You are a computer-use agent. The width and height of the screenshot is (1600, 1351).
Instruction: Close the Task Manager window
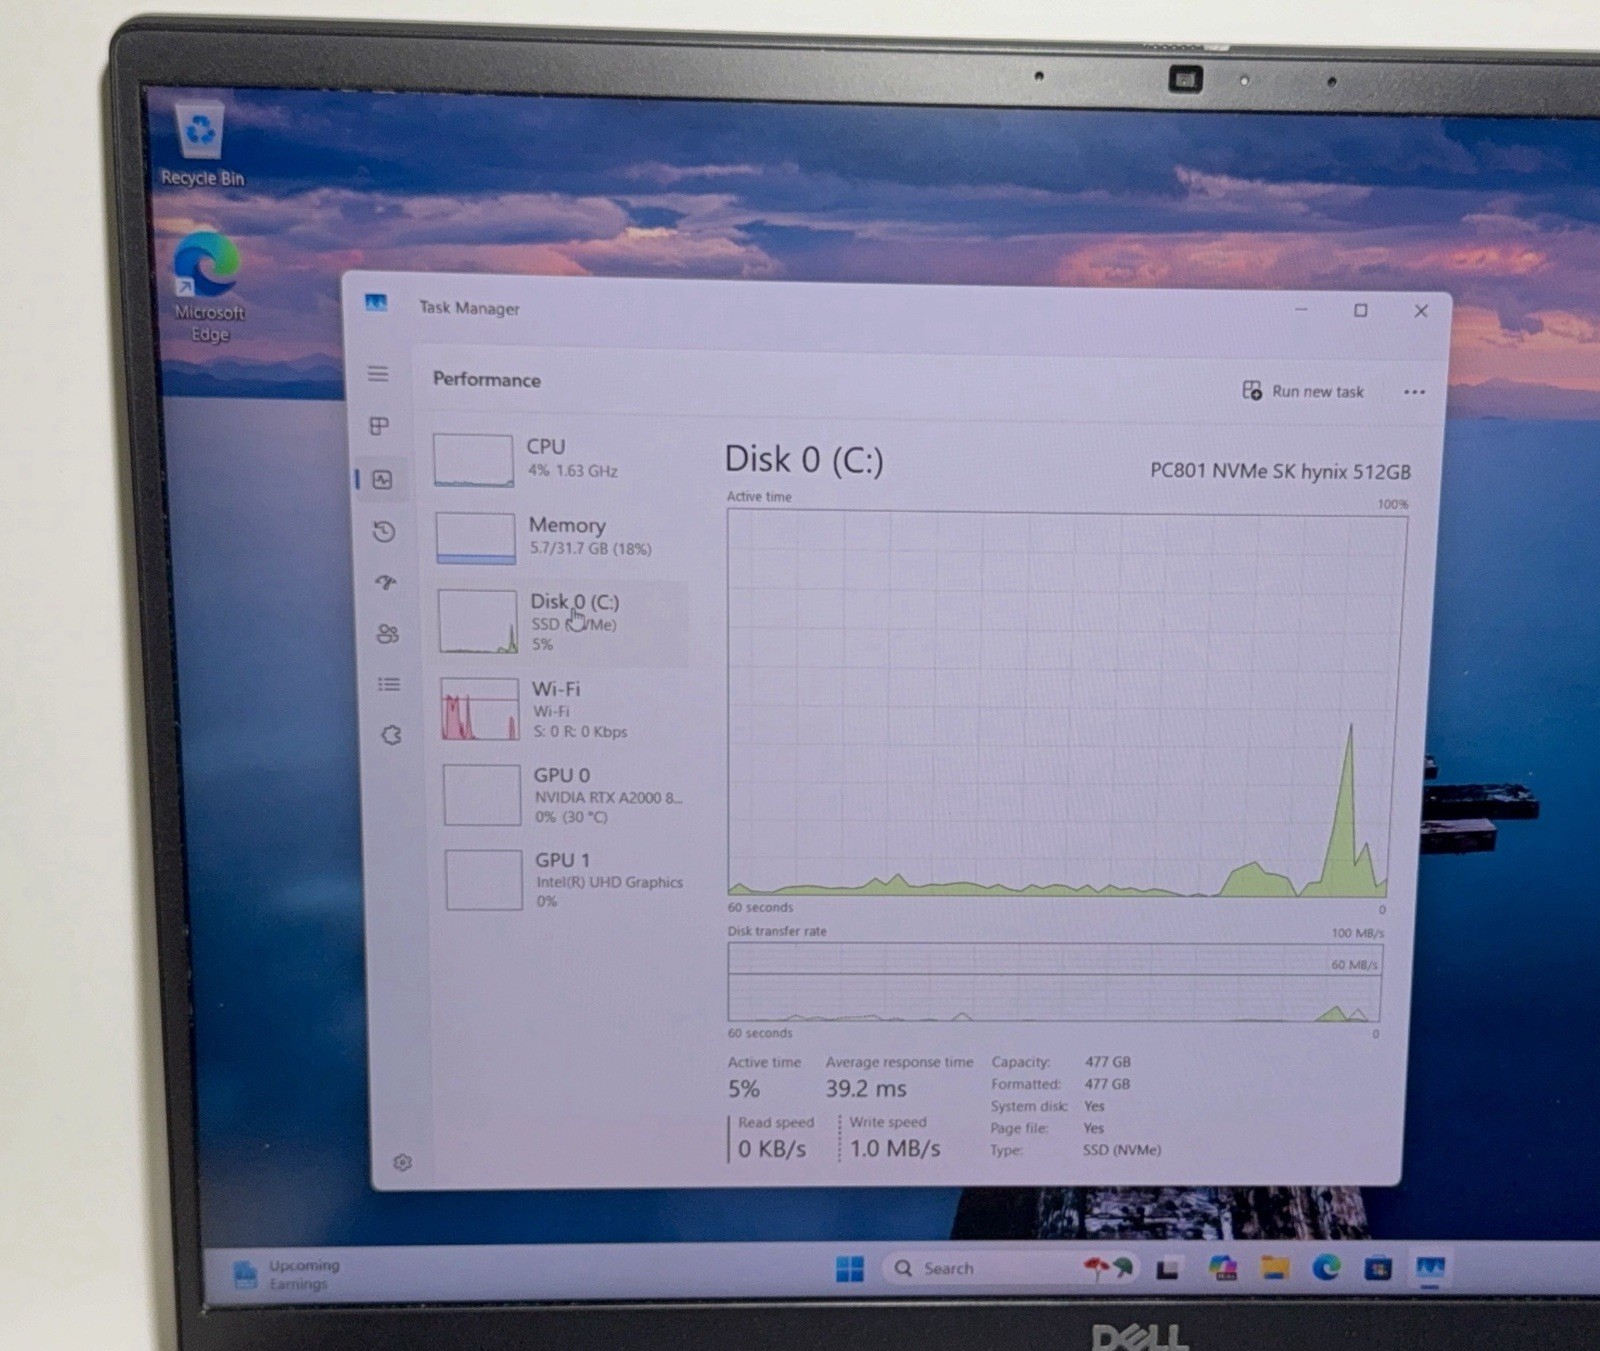[x=1421, y=311]
